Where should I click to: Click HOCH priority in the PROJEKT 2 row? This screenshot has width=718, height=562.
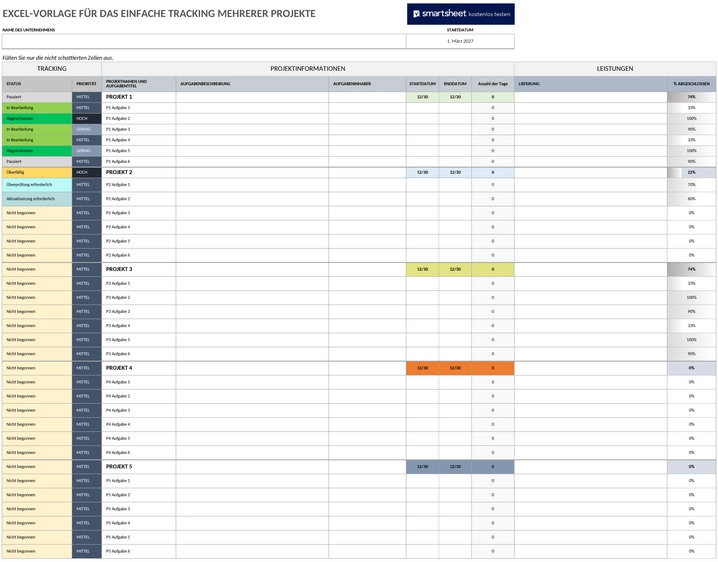[x=87, y=173]
